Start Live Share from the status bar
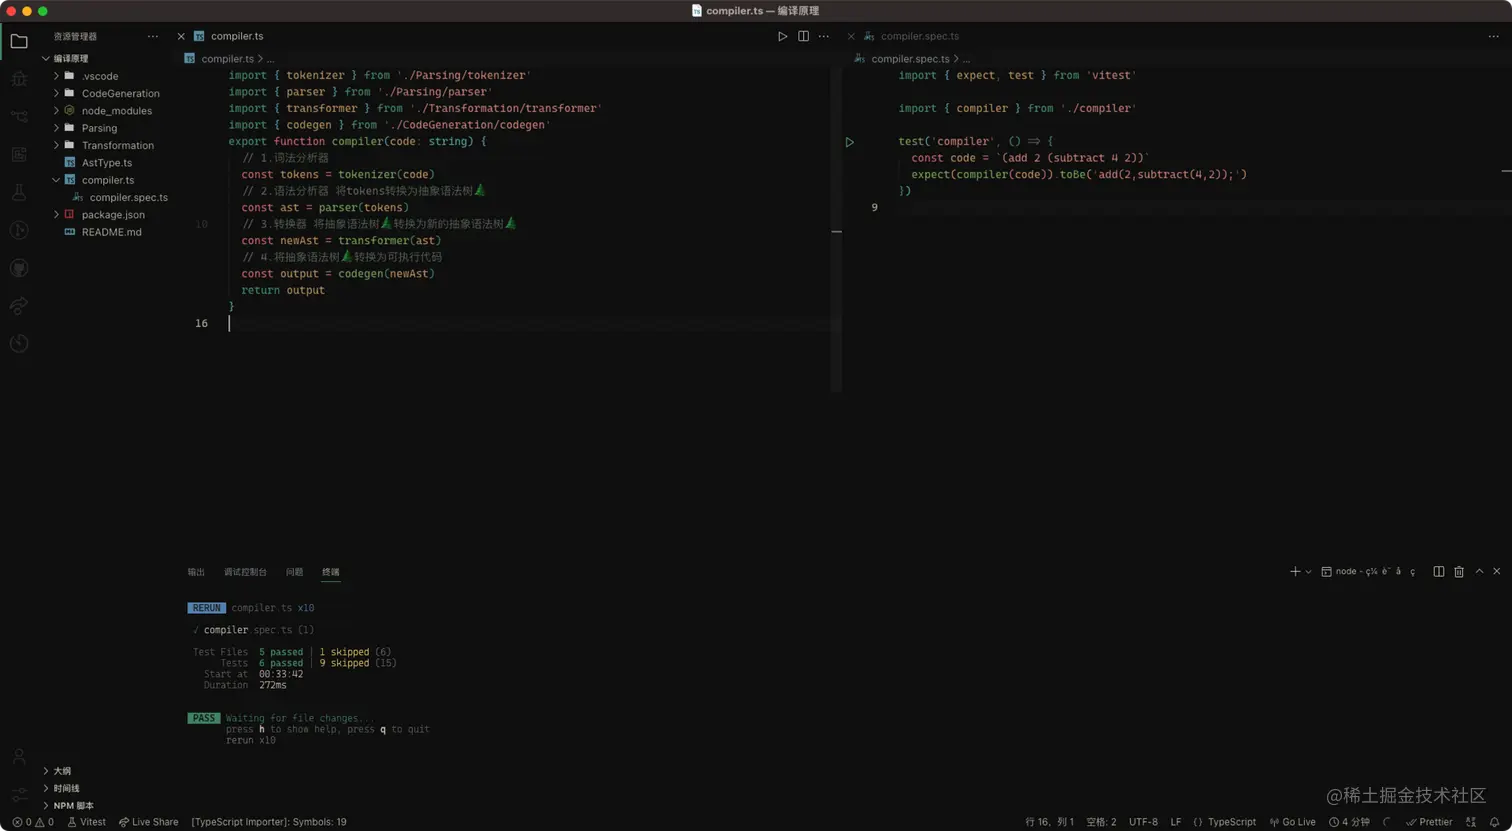Screen dimensions: 1512x831 tap(148, 822)
